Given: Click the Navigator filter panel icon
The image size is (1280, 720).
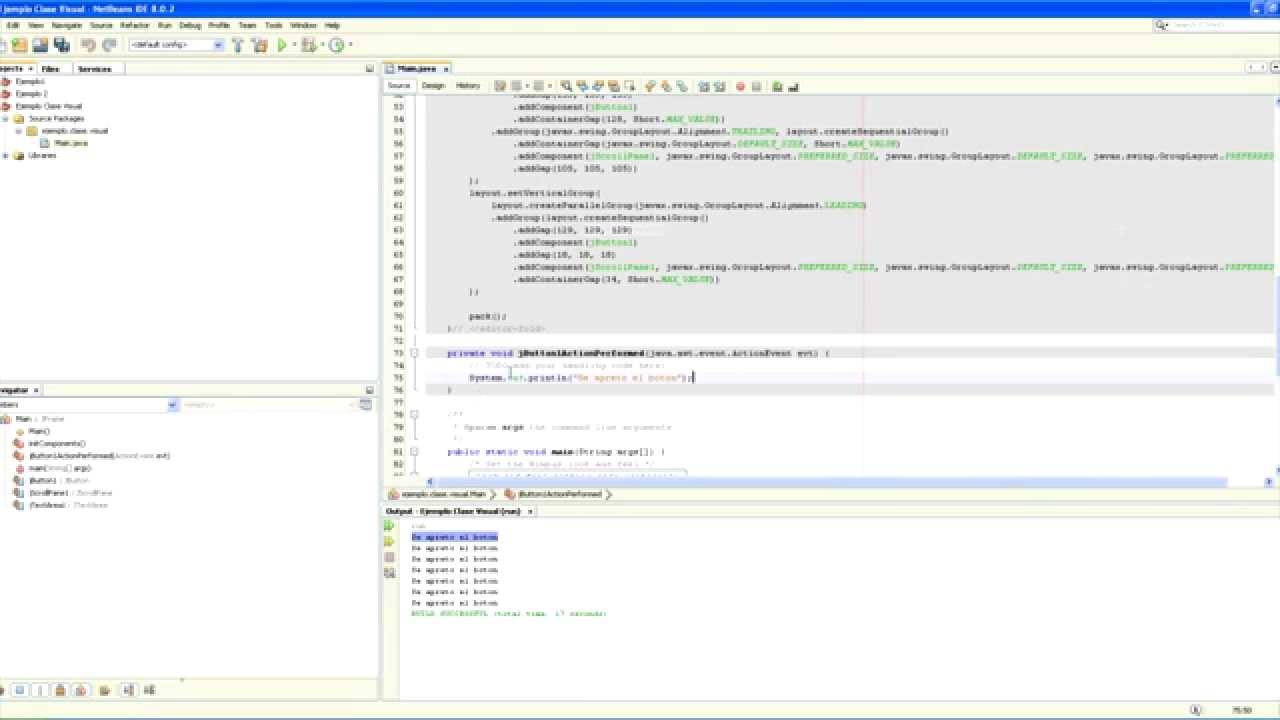Looking at the screenshot, I should pyautogui.click(x=366, y=404).
